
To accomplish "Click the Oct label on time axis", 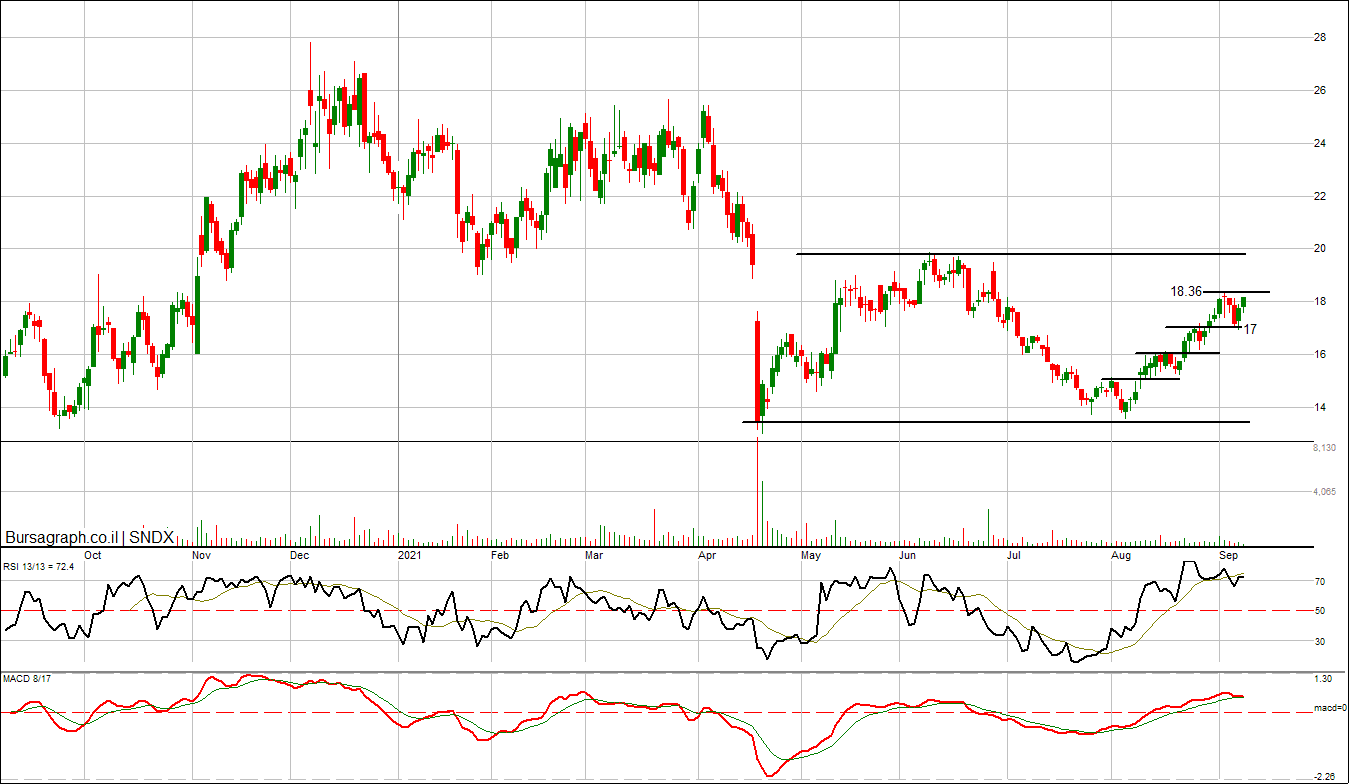I will [92, 554].
